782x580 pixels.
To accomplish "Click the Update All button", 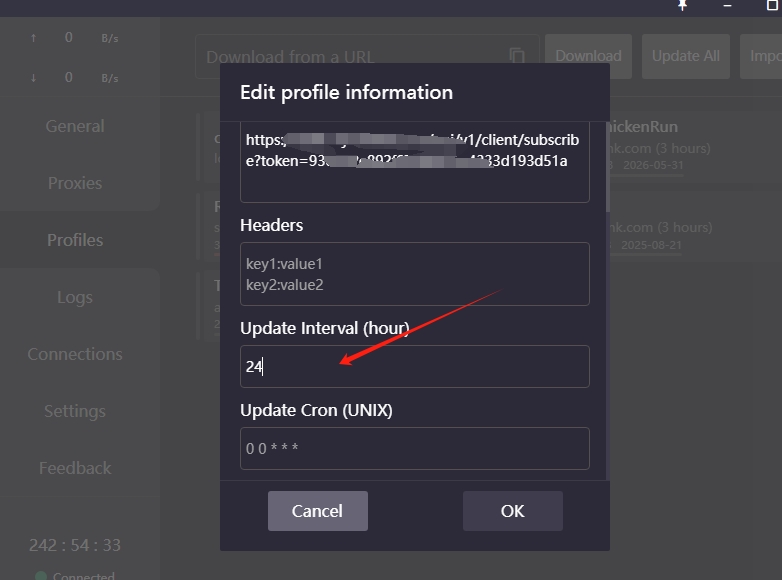I will click(685, 56).
